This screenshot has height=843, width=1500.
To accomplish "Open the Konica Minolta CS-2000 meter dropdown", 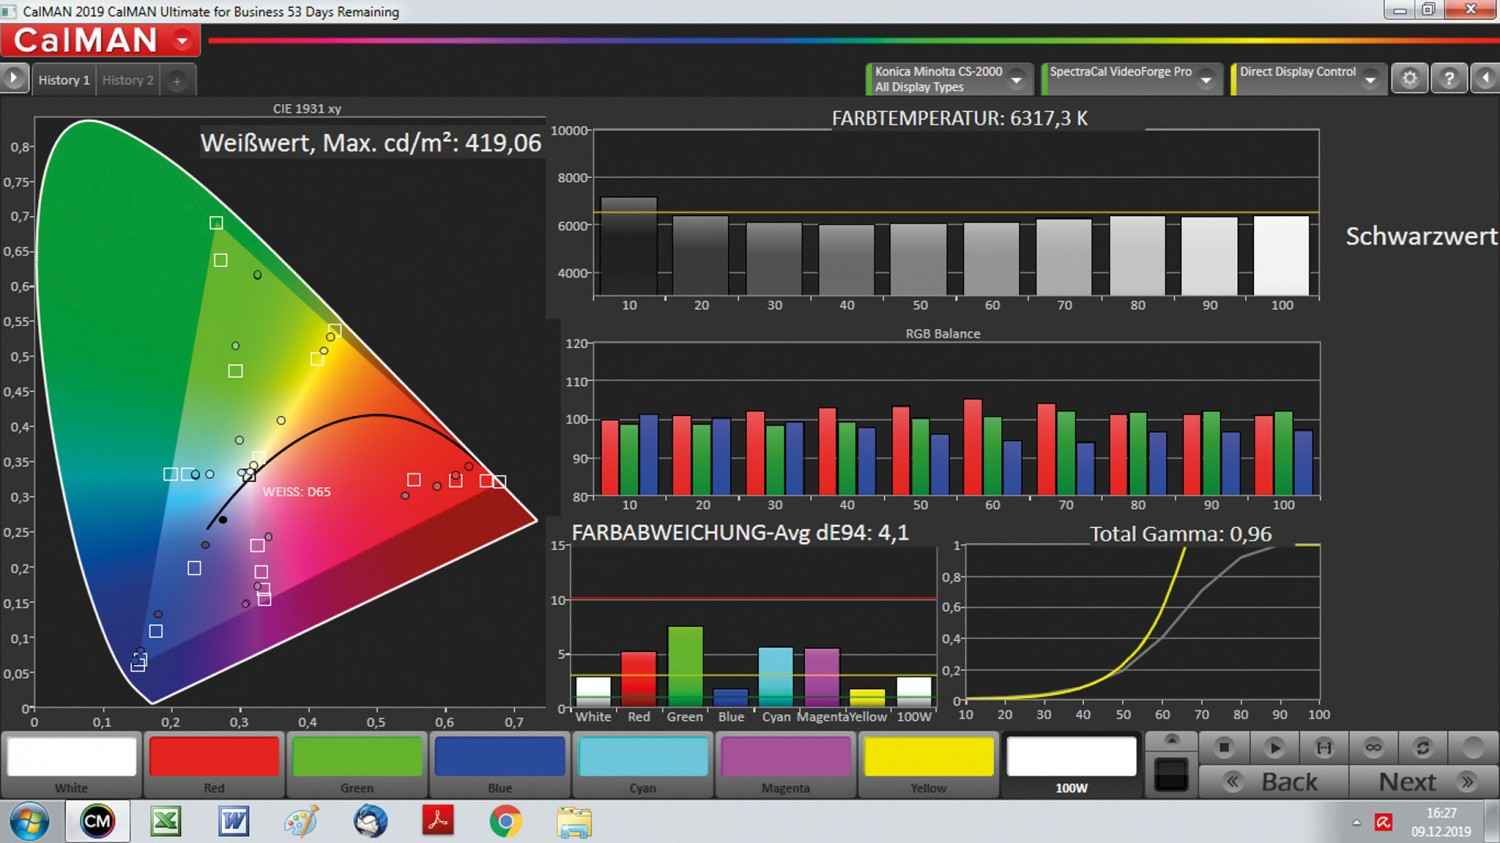I will click(1017, 79).
